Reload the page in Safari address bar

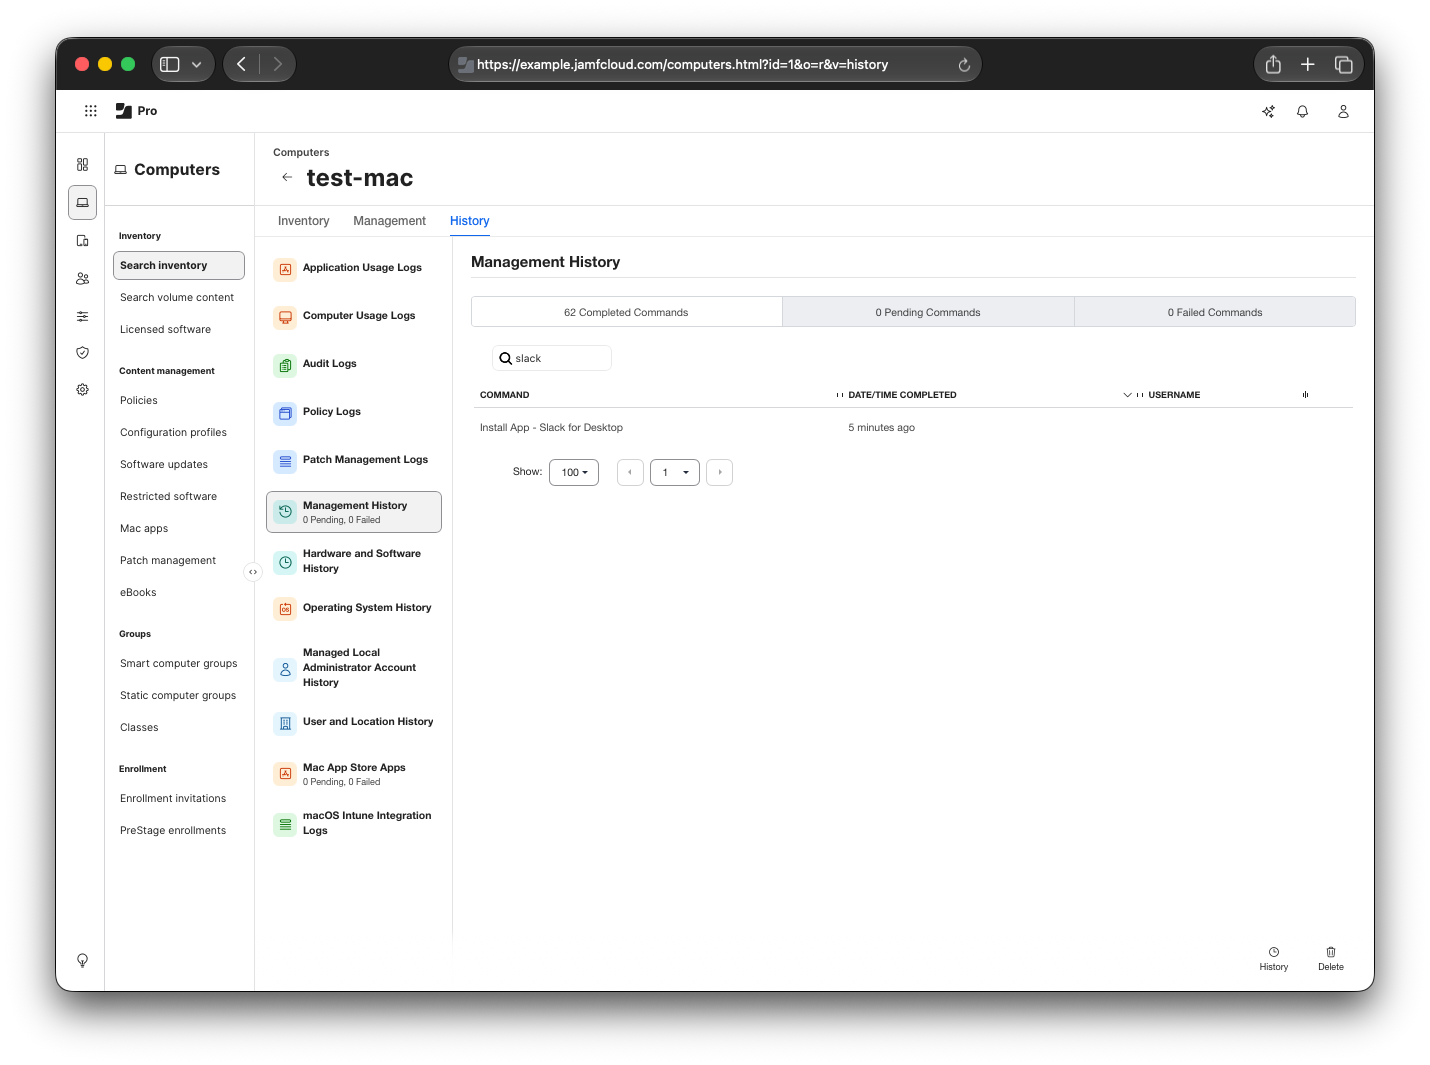click(x=964, y=65)
